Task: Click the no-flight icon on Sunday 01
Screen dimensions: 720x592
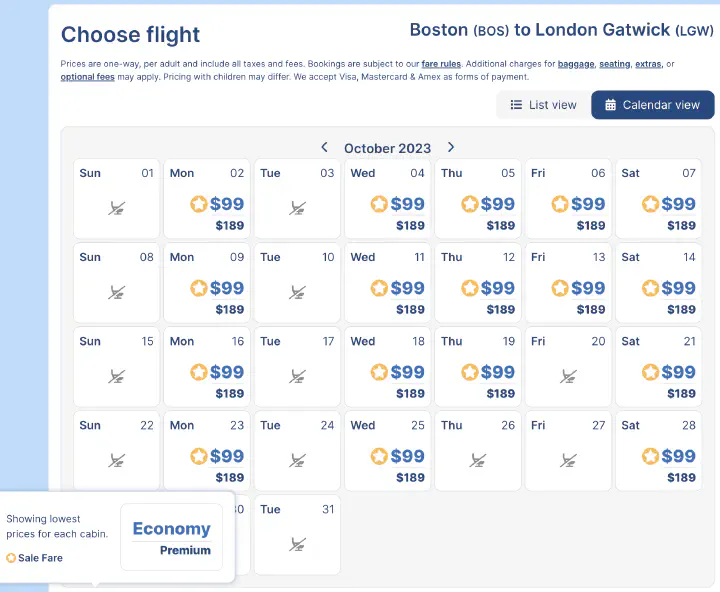Action: 118,209
